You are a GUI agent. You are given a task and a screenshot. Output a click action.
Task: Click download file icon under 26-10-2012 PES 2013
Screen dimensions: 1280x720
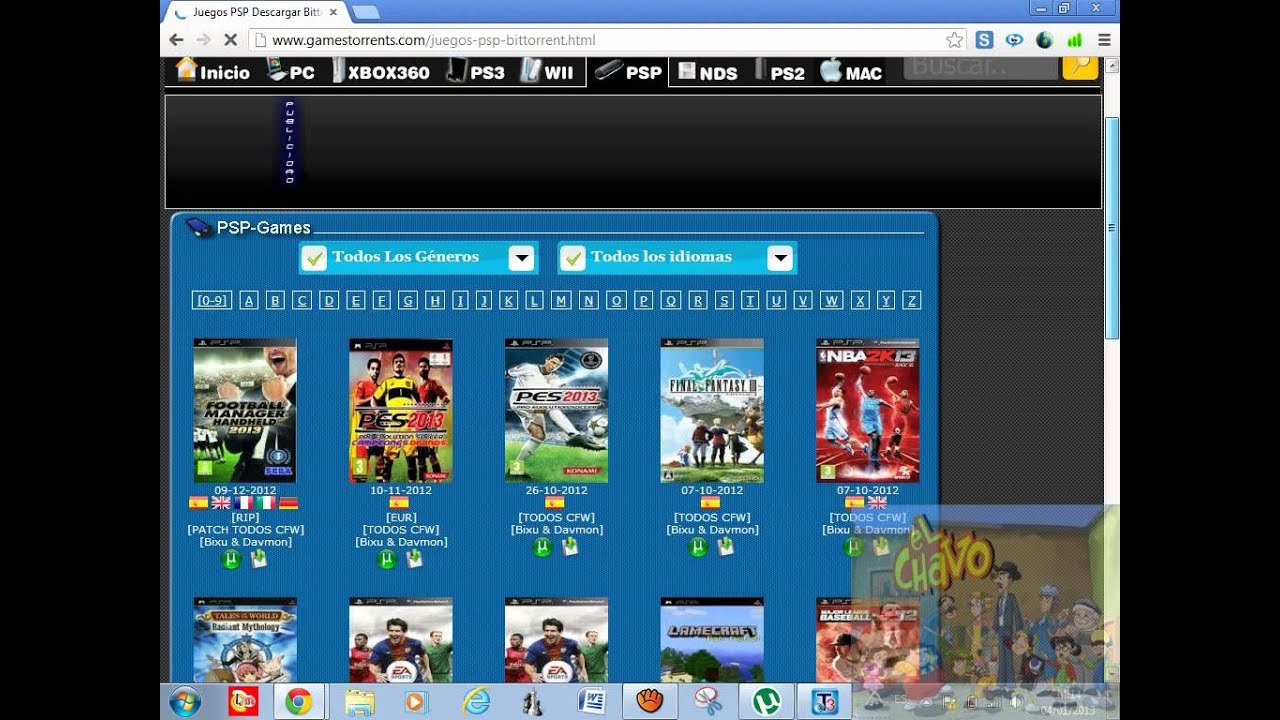[x=570, y=546]
